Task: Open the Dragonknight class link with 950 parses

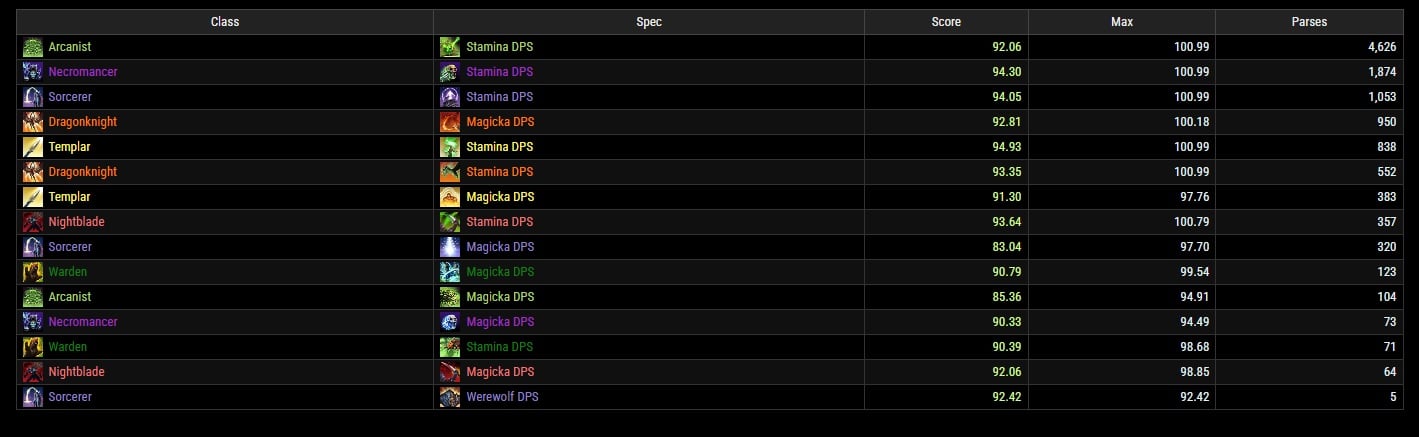Action: pyautogui.click(x=83, y=122)
